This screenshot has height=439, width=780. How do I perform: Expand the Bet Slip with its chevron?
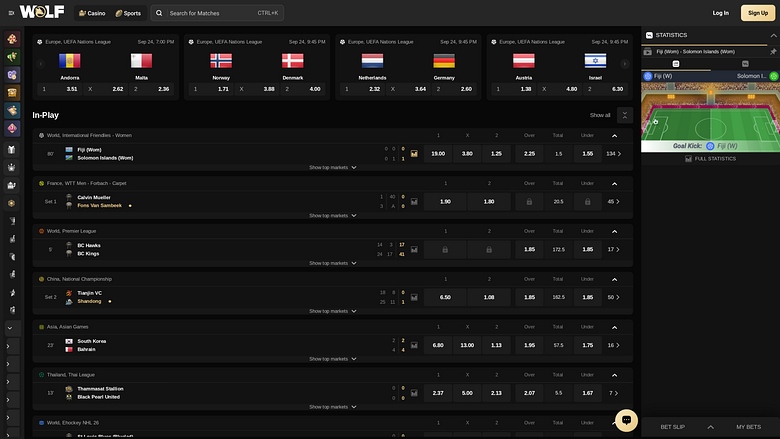(x=710, y=427)
